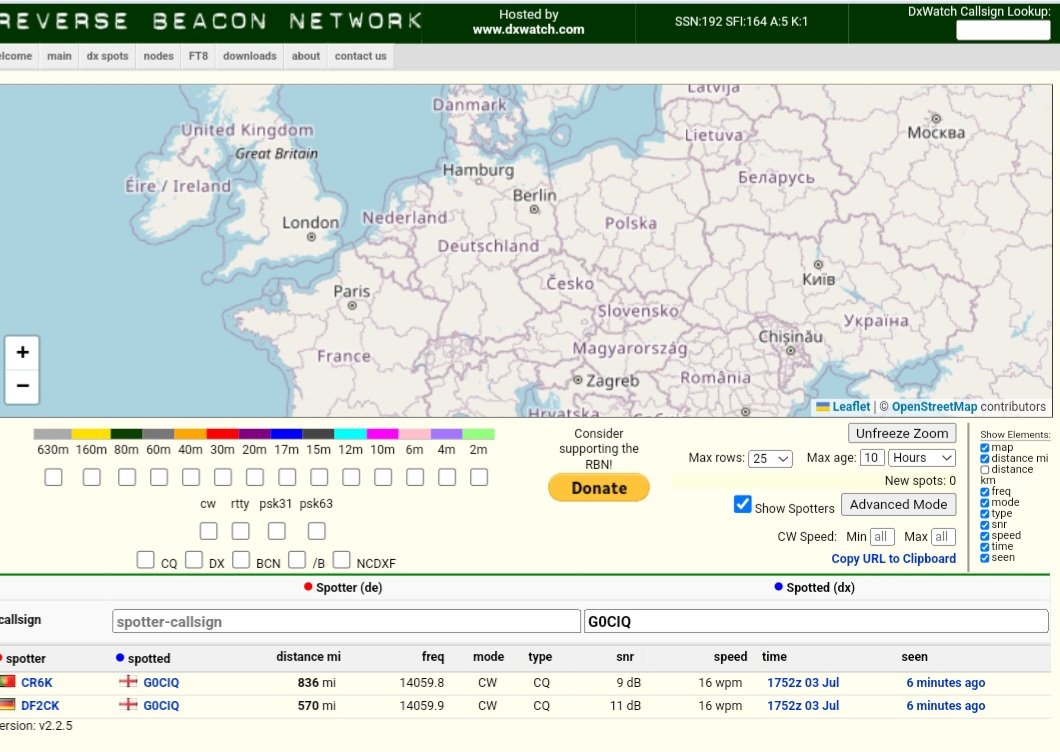This screenshot has height=752, width=1060.
Task: Click the spotted callsign field containing G0CIQ
Action: (816, 621)
